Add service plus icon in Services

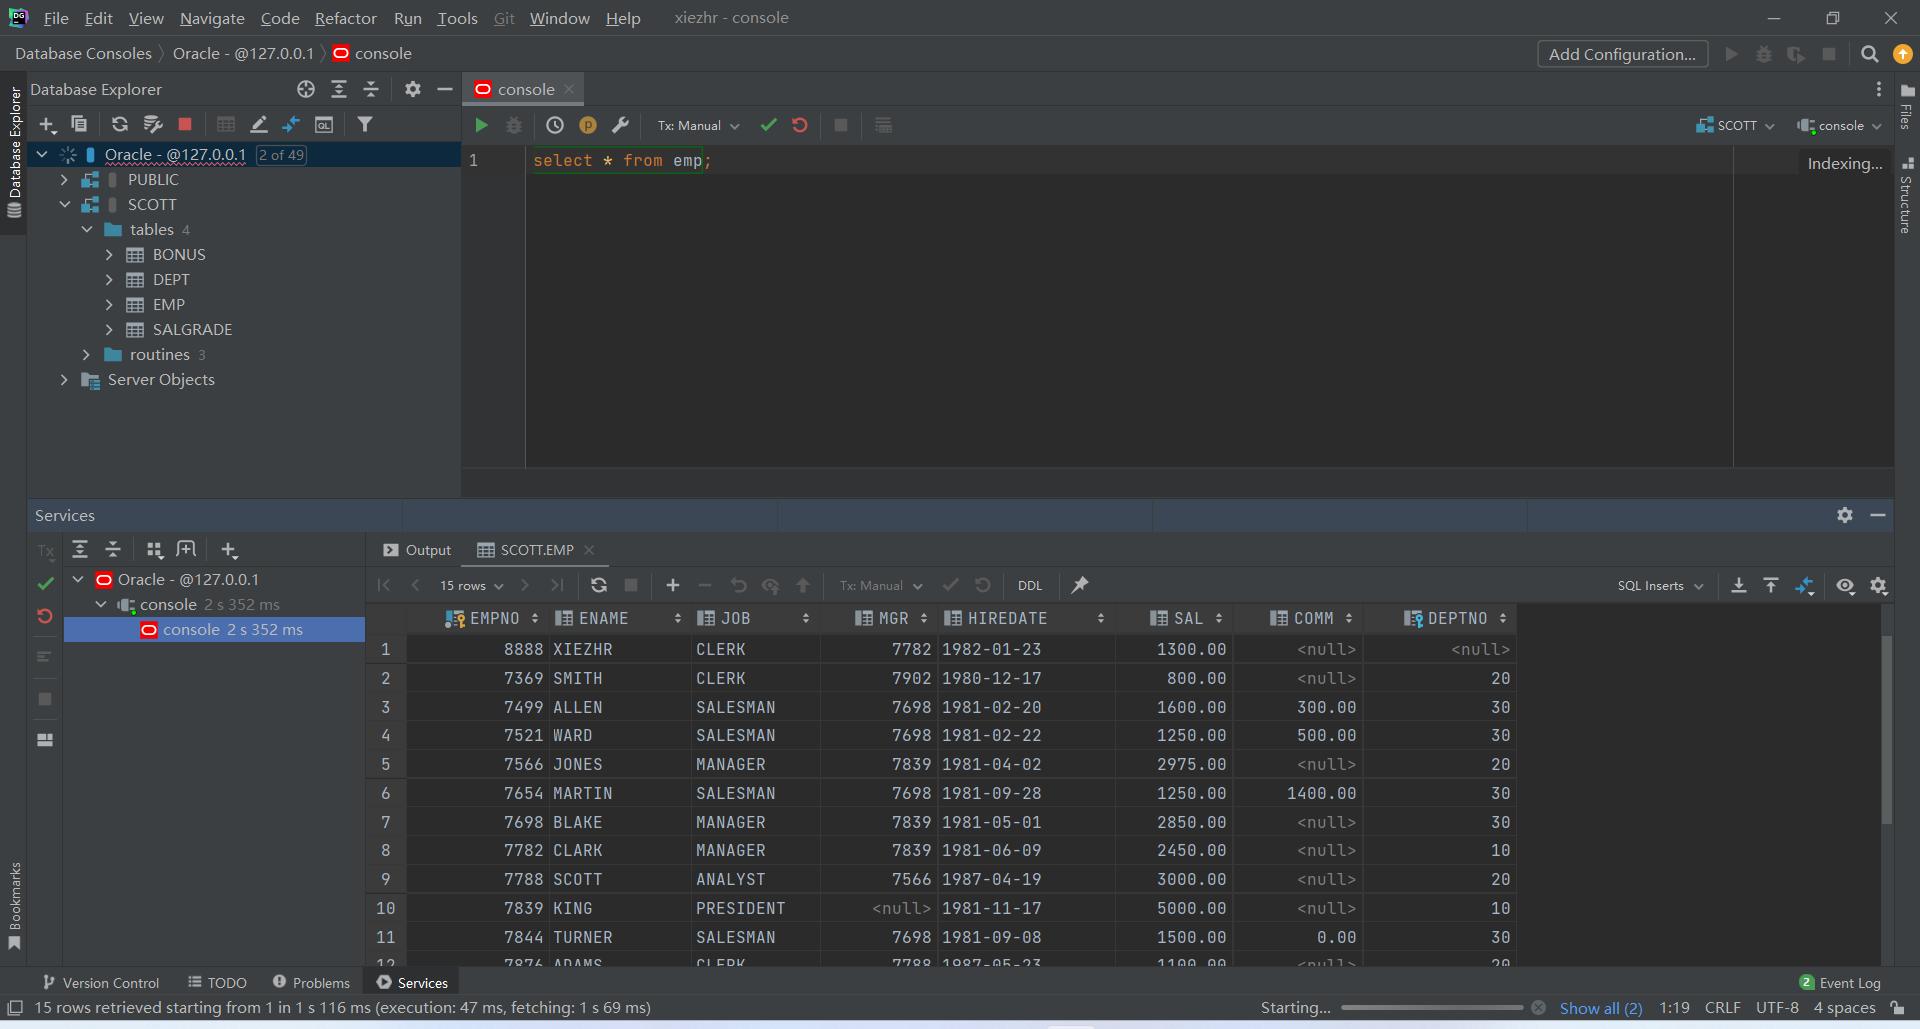tap(229, 550)
